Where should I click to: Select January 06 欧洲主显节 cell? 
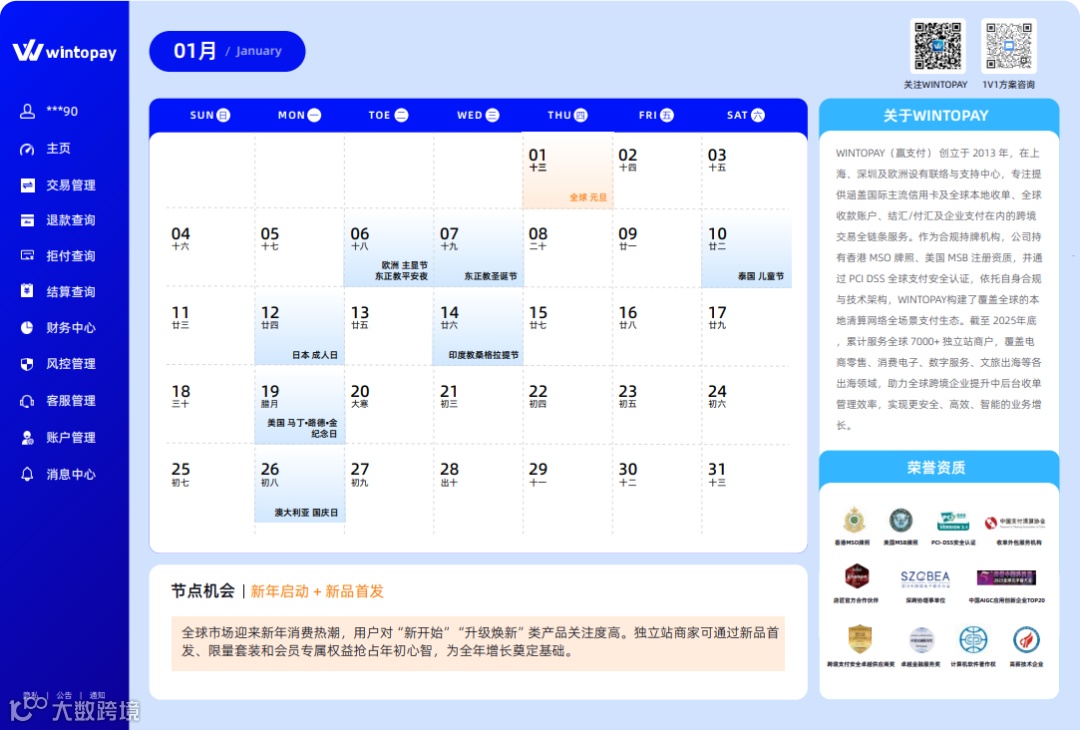pos(388,249)
